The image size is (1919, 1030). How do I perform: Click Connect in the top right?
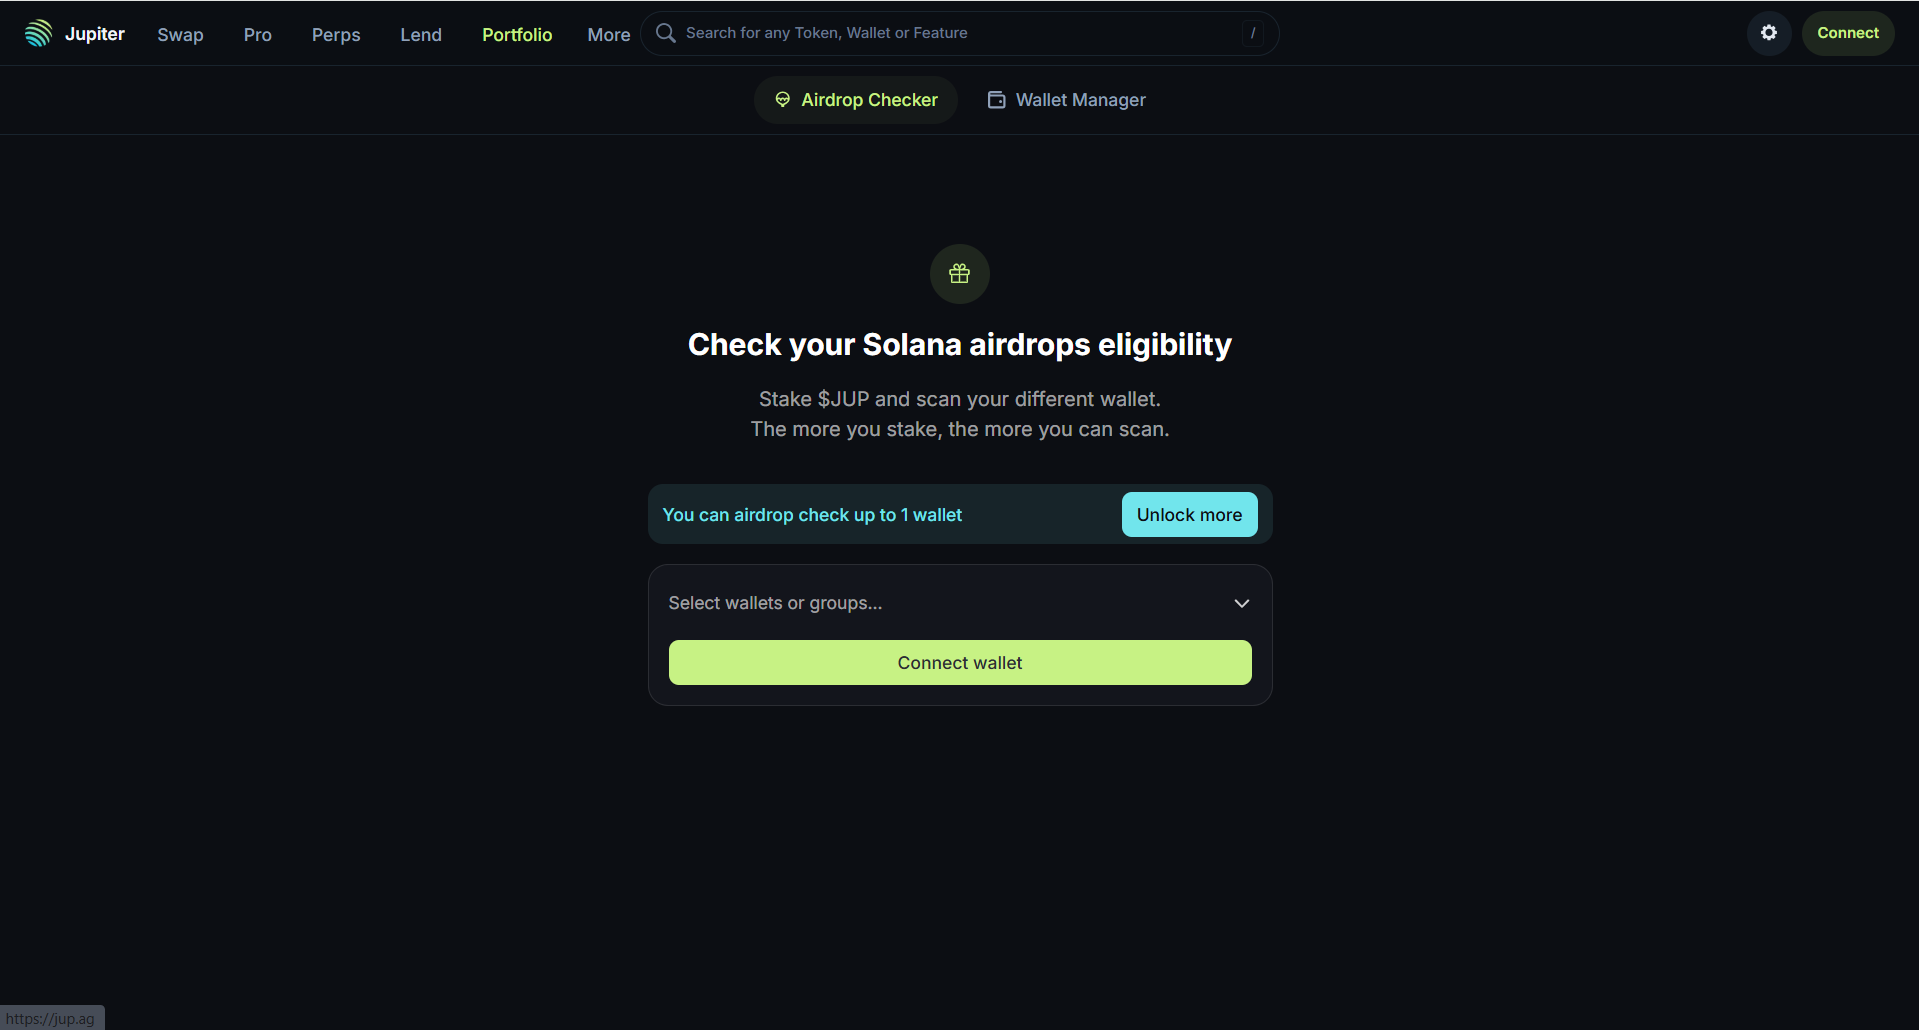pyautogui.click(x=1847, y=32)
